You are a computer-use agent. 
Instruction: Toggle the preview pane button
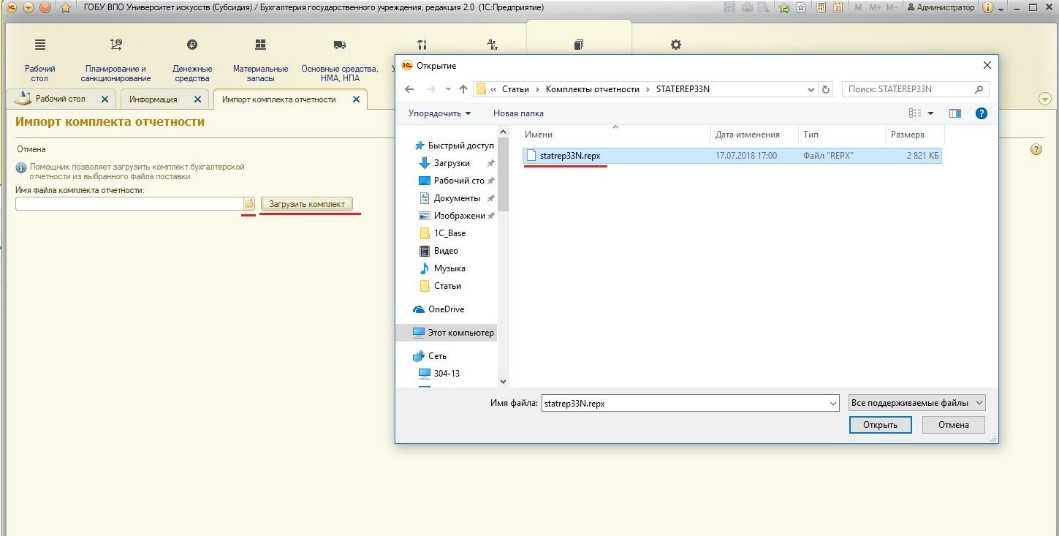point(954,113)
